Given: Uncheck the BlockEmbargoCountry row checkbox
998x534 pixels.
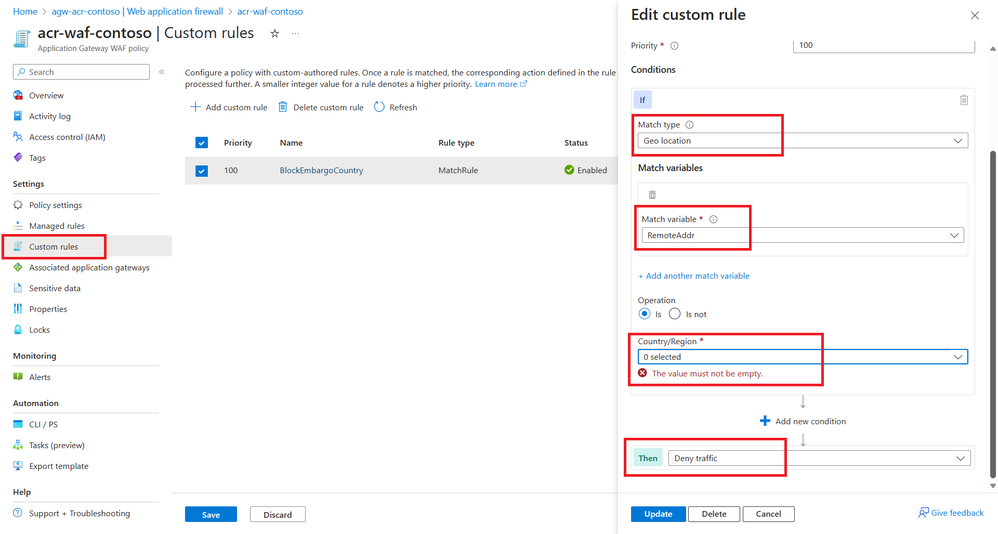Looking at the screenshot, I should tap(201, 171).
